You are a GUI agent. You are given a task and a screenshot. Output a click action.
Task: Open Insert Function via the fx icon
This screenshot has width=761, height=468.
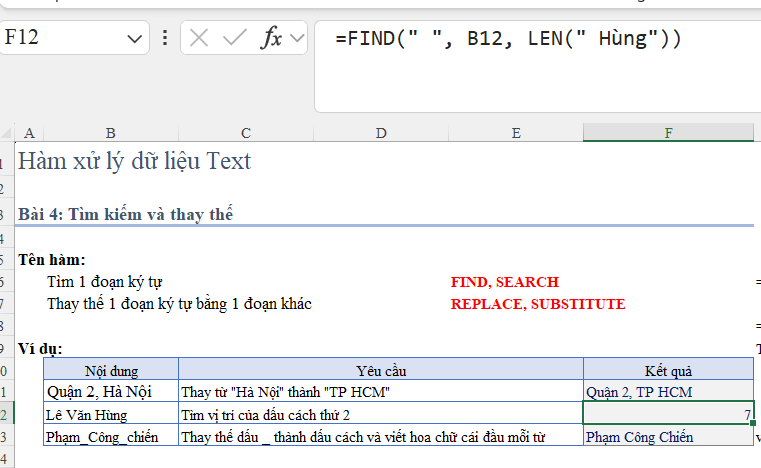271,39
